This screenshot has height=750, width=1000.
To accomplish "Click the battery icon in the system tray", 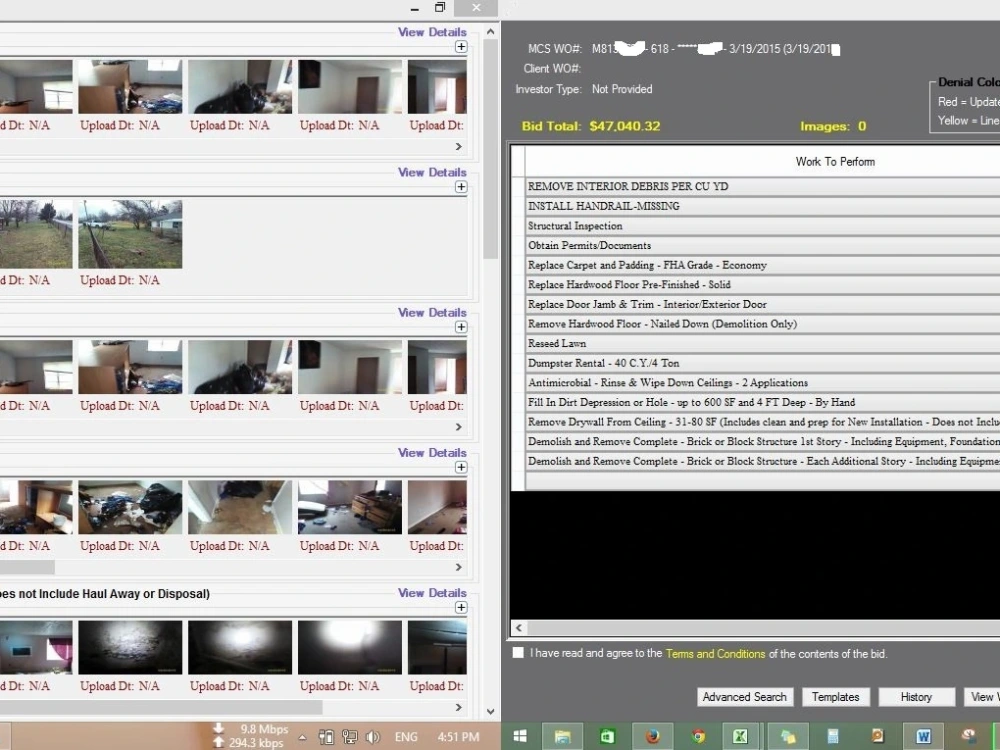I will (326, 737).
